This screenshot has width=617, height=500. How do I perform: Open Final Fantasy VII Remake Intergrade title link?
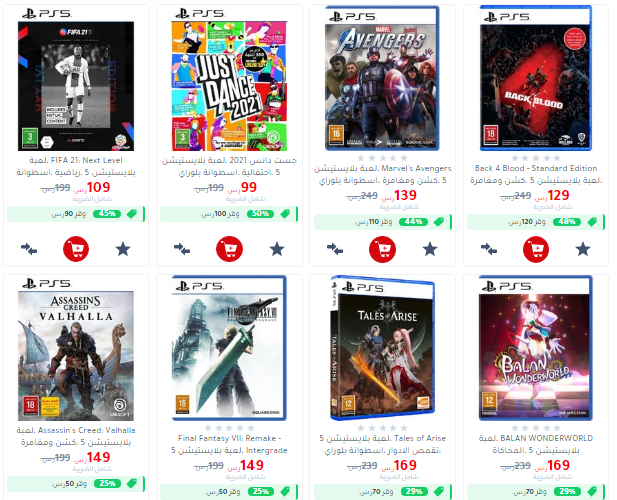[x=229, y=444]
